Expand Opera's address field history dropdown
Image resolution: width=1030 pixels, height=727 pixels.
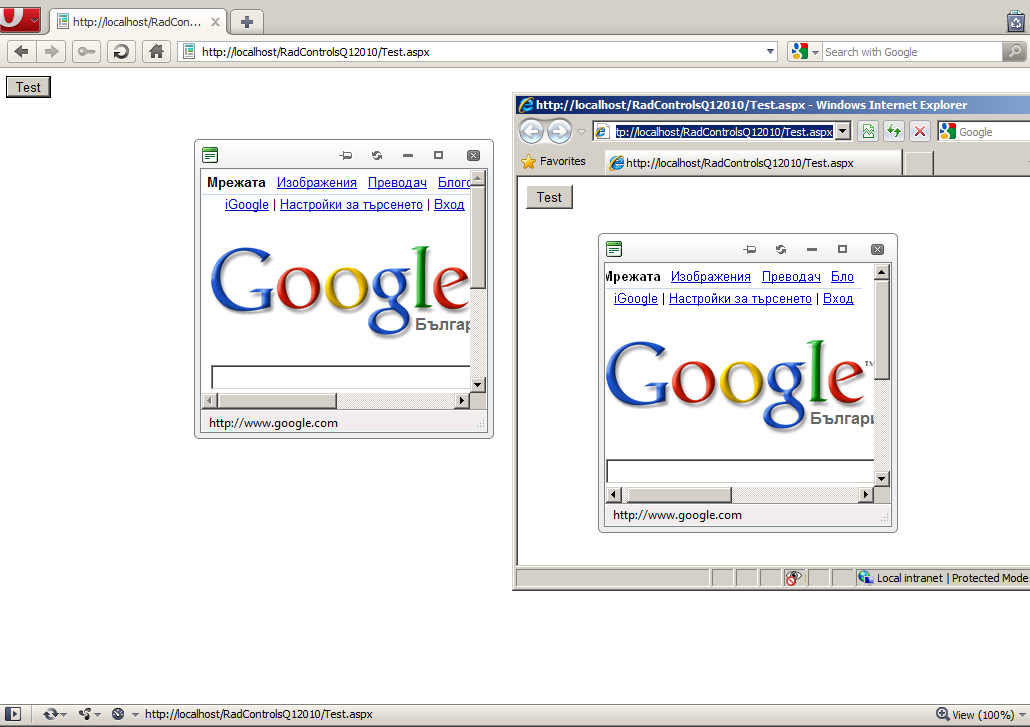click(x=770, y=51)
